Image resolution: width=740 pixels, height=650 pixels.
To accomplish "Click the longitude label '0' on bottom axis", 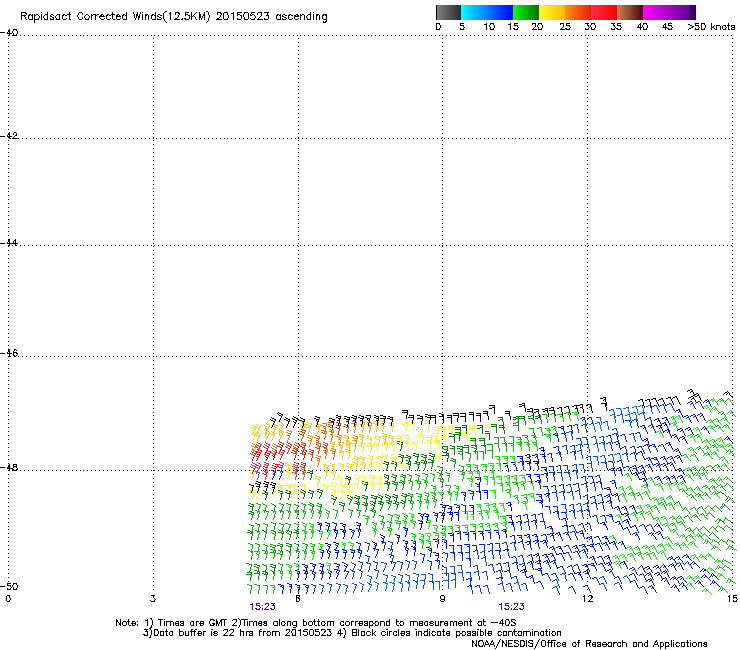I will click(8, 599).
